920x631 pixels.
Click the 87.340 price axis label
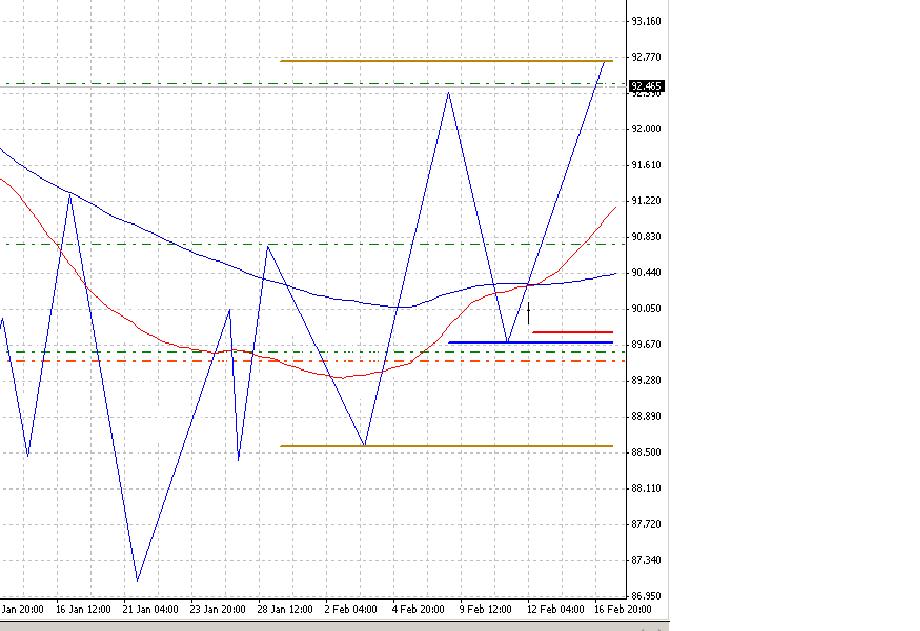(646, 561)
